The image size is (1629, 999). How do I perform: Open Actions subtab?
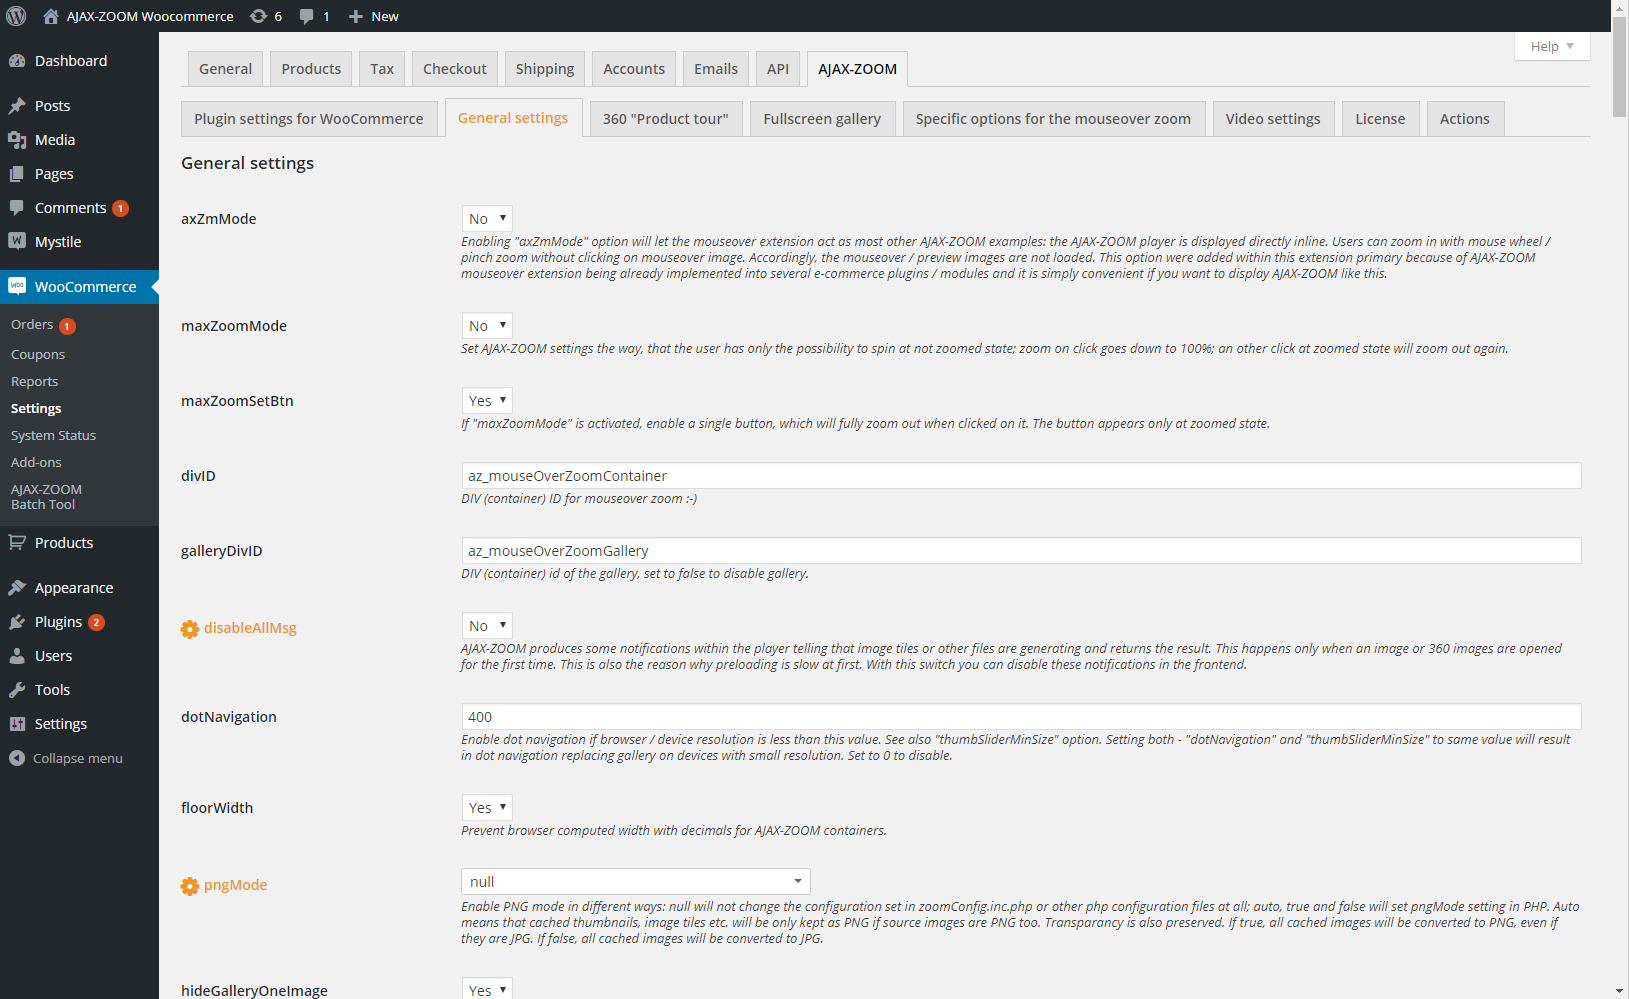(x=1465, y=119)
